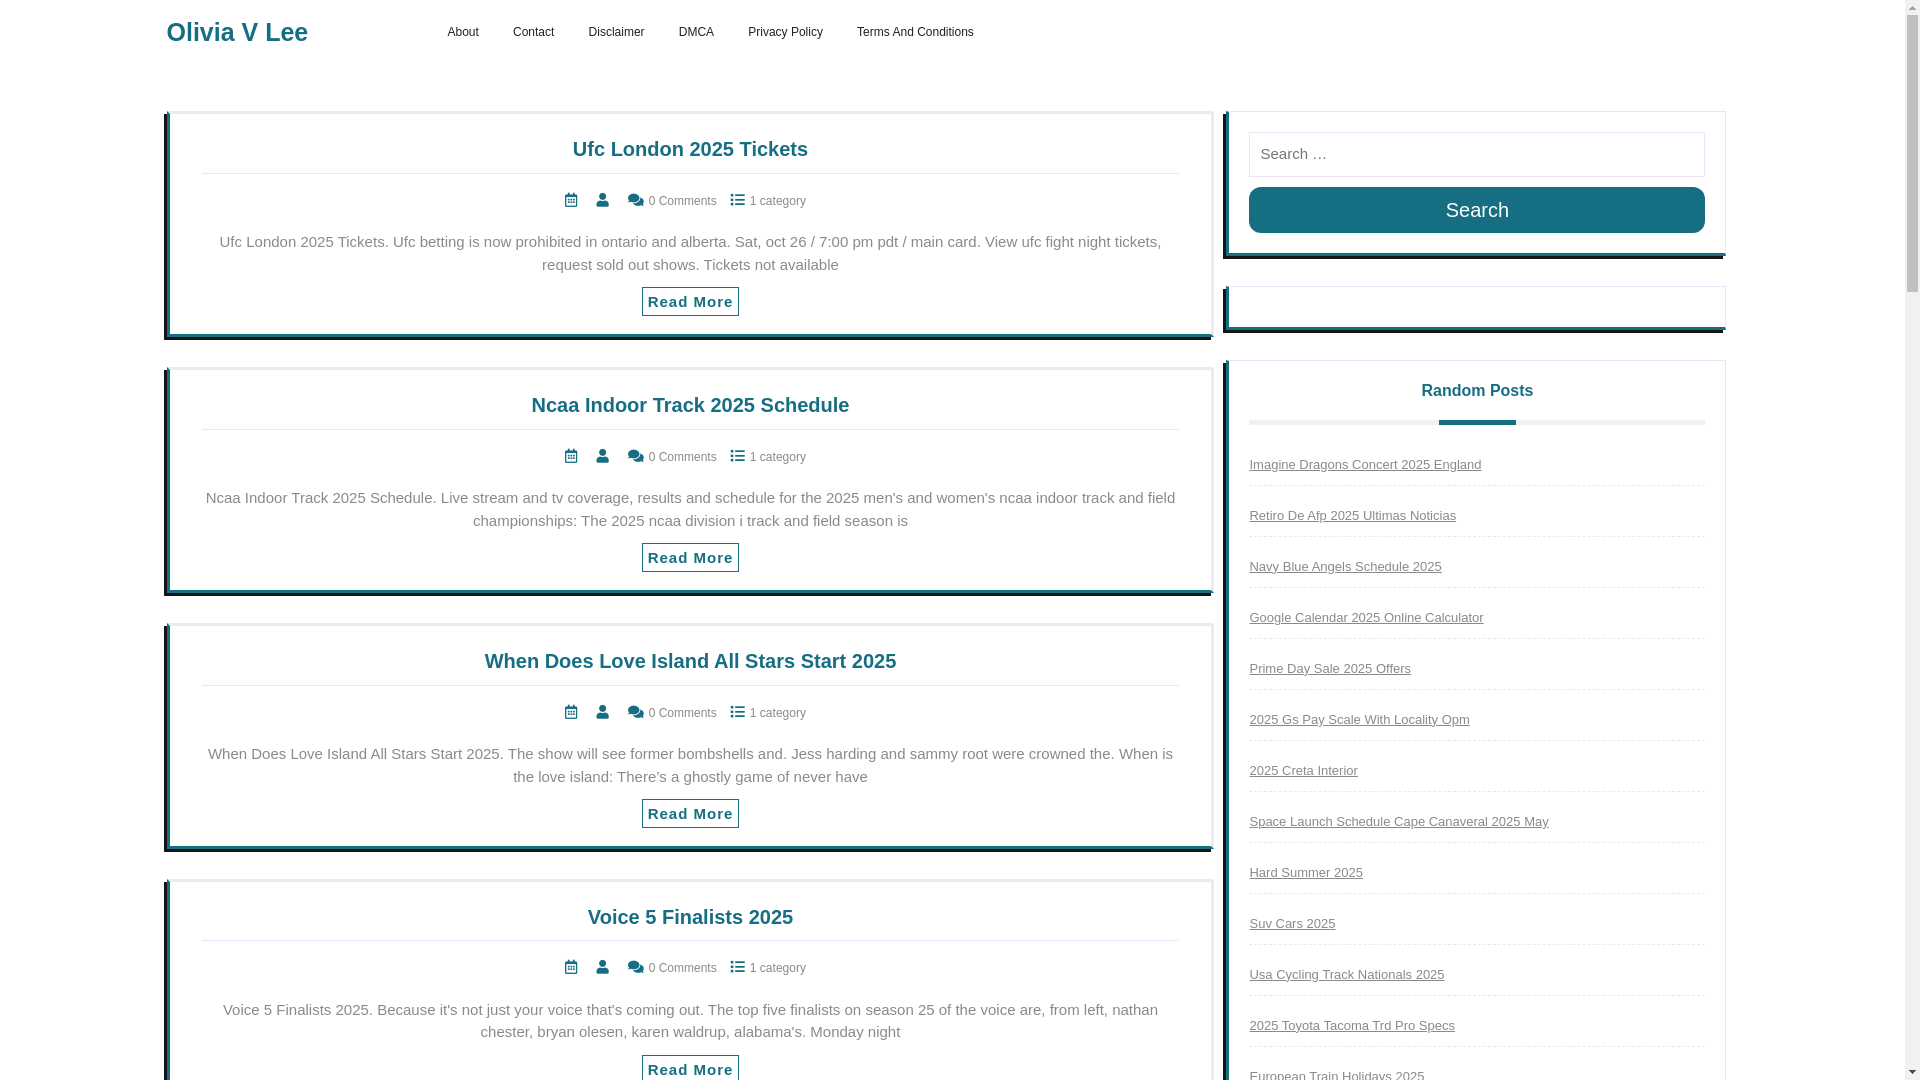The height and width of the screenshot is (1080, 1920).
Task: Open Retiro De Afp 2025 Ultimas Noticias link
Action: pyautogui.click(x=1352, y=515)
